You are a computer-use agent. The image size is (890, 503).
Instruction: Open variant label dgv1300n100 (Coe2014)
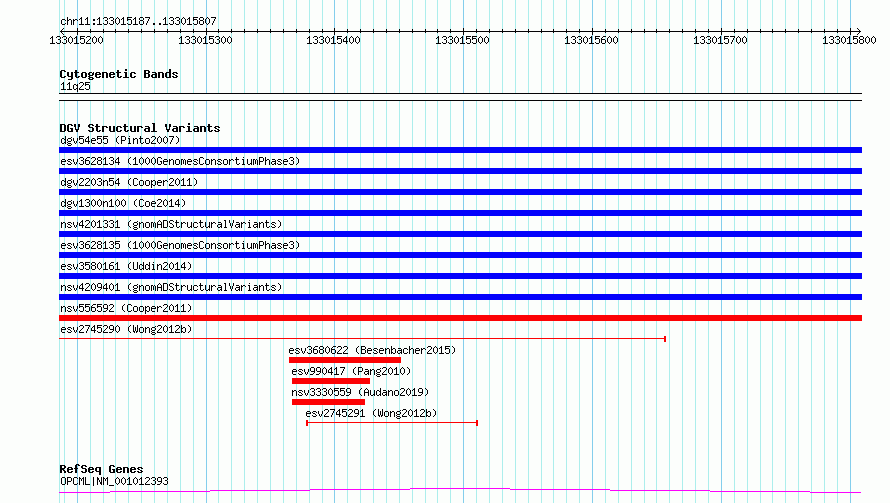tap(123, 203)
